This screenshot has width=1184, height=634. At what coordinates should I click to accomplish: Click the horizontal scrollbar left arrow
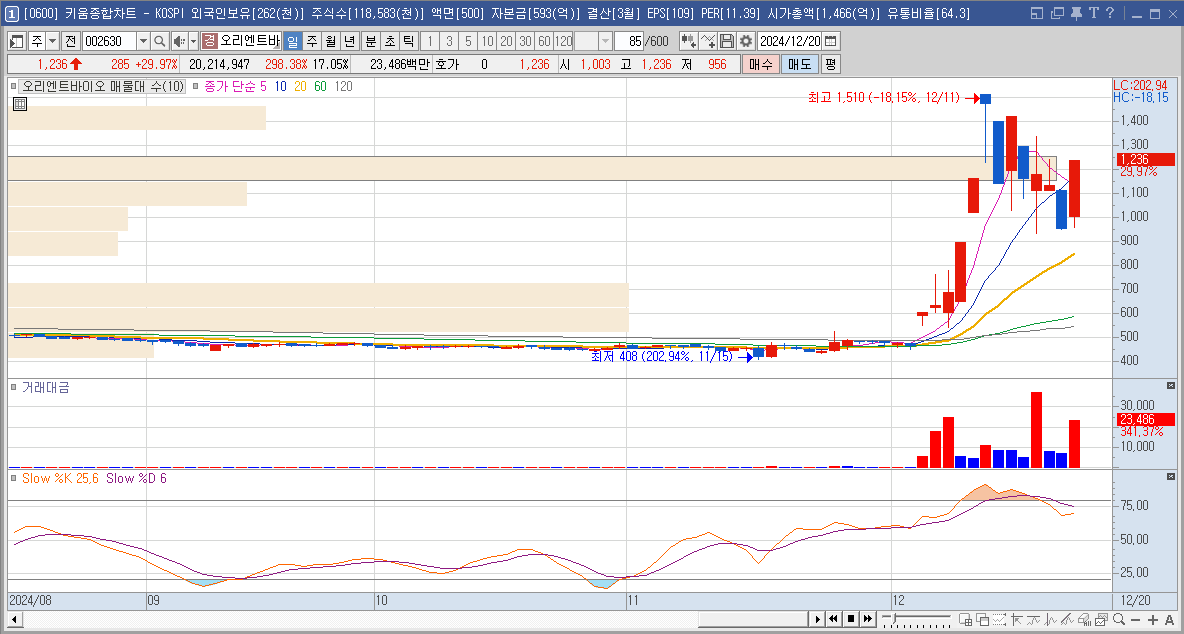click(x=14, y=620)
